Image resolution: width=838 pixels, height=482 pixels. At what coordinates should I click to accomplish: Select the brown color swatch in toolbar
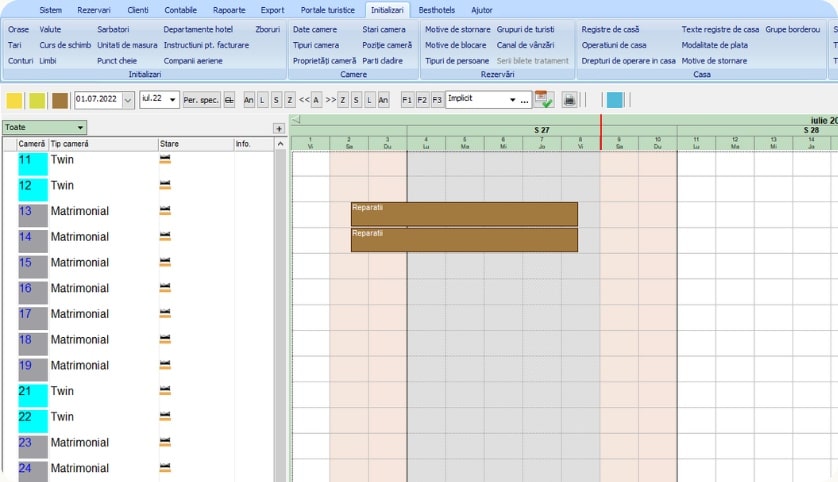(x=60, y=100)
